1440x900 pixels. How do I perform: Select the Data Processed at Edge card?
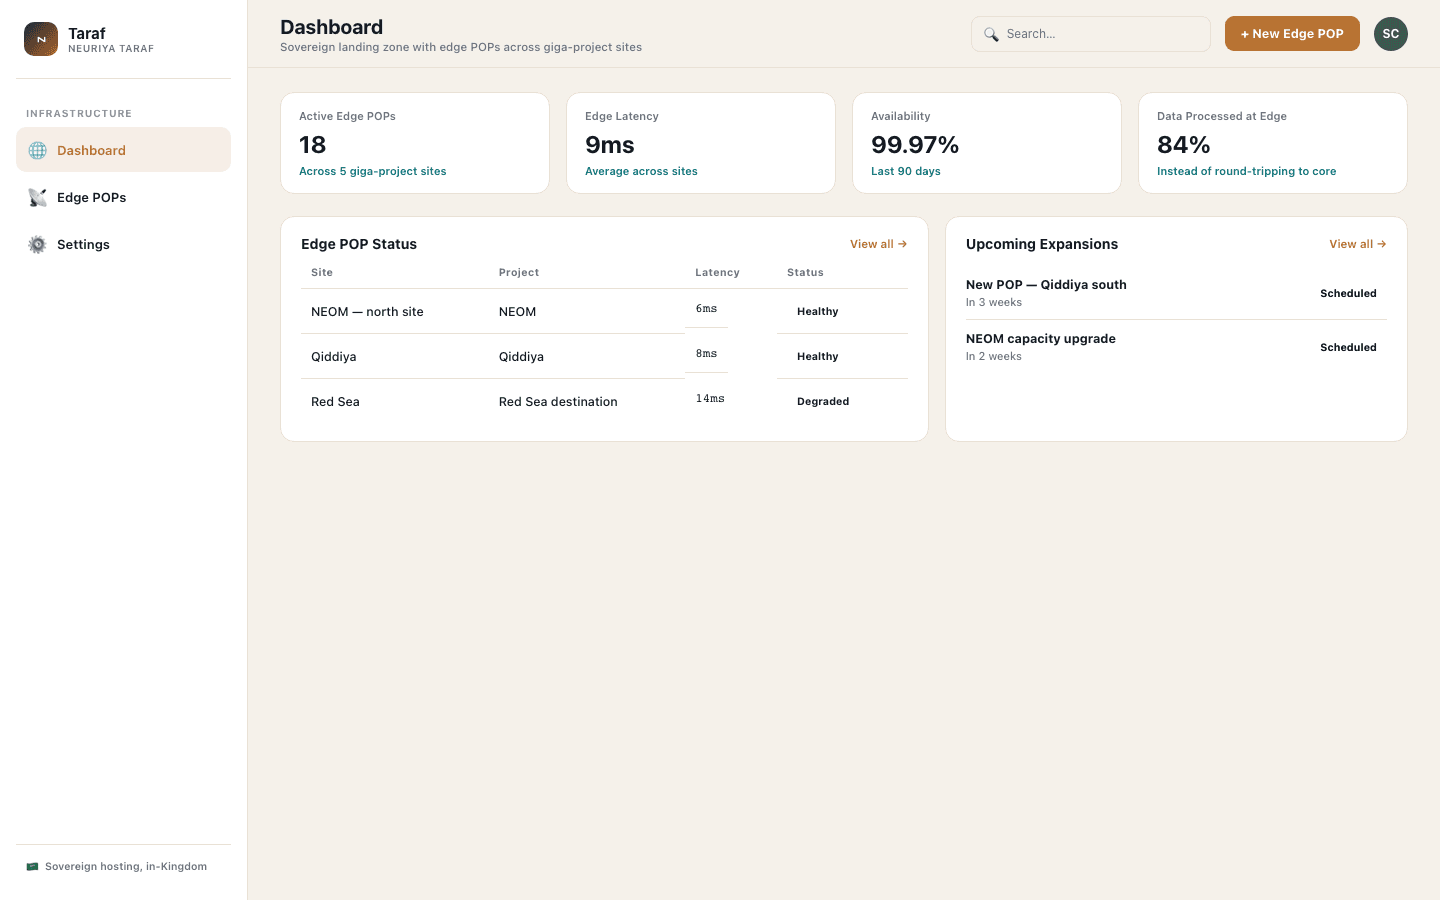(1273, 143)
